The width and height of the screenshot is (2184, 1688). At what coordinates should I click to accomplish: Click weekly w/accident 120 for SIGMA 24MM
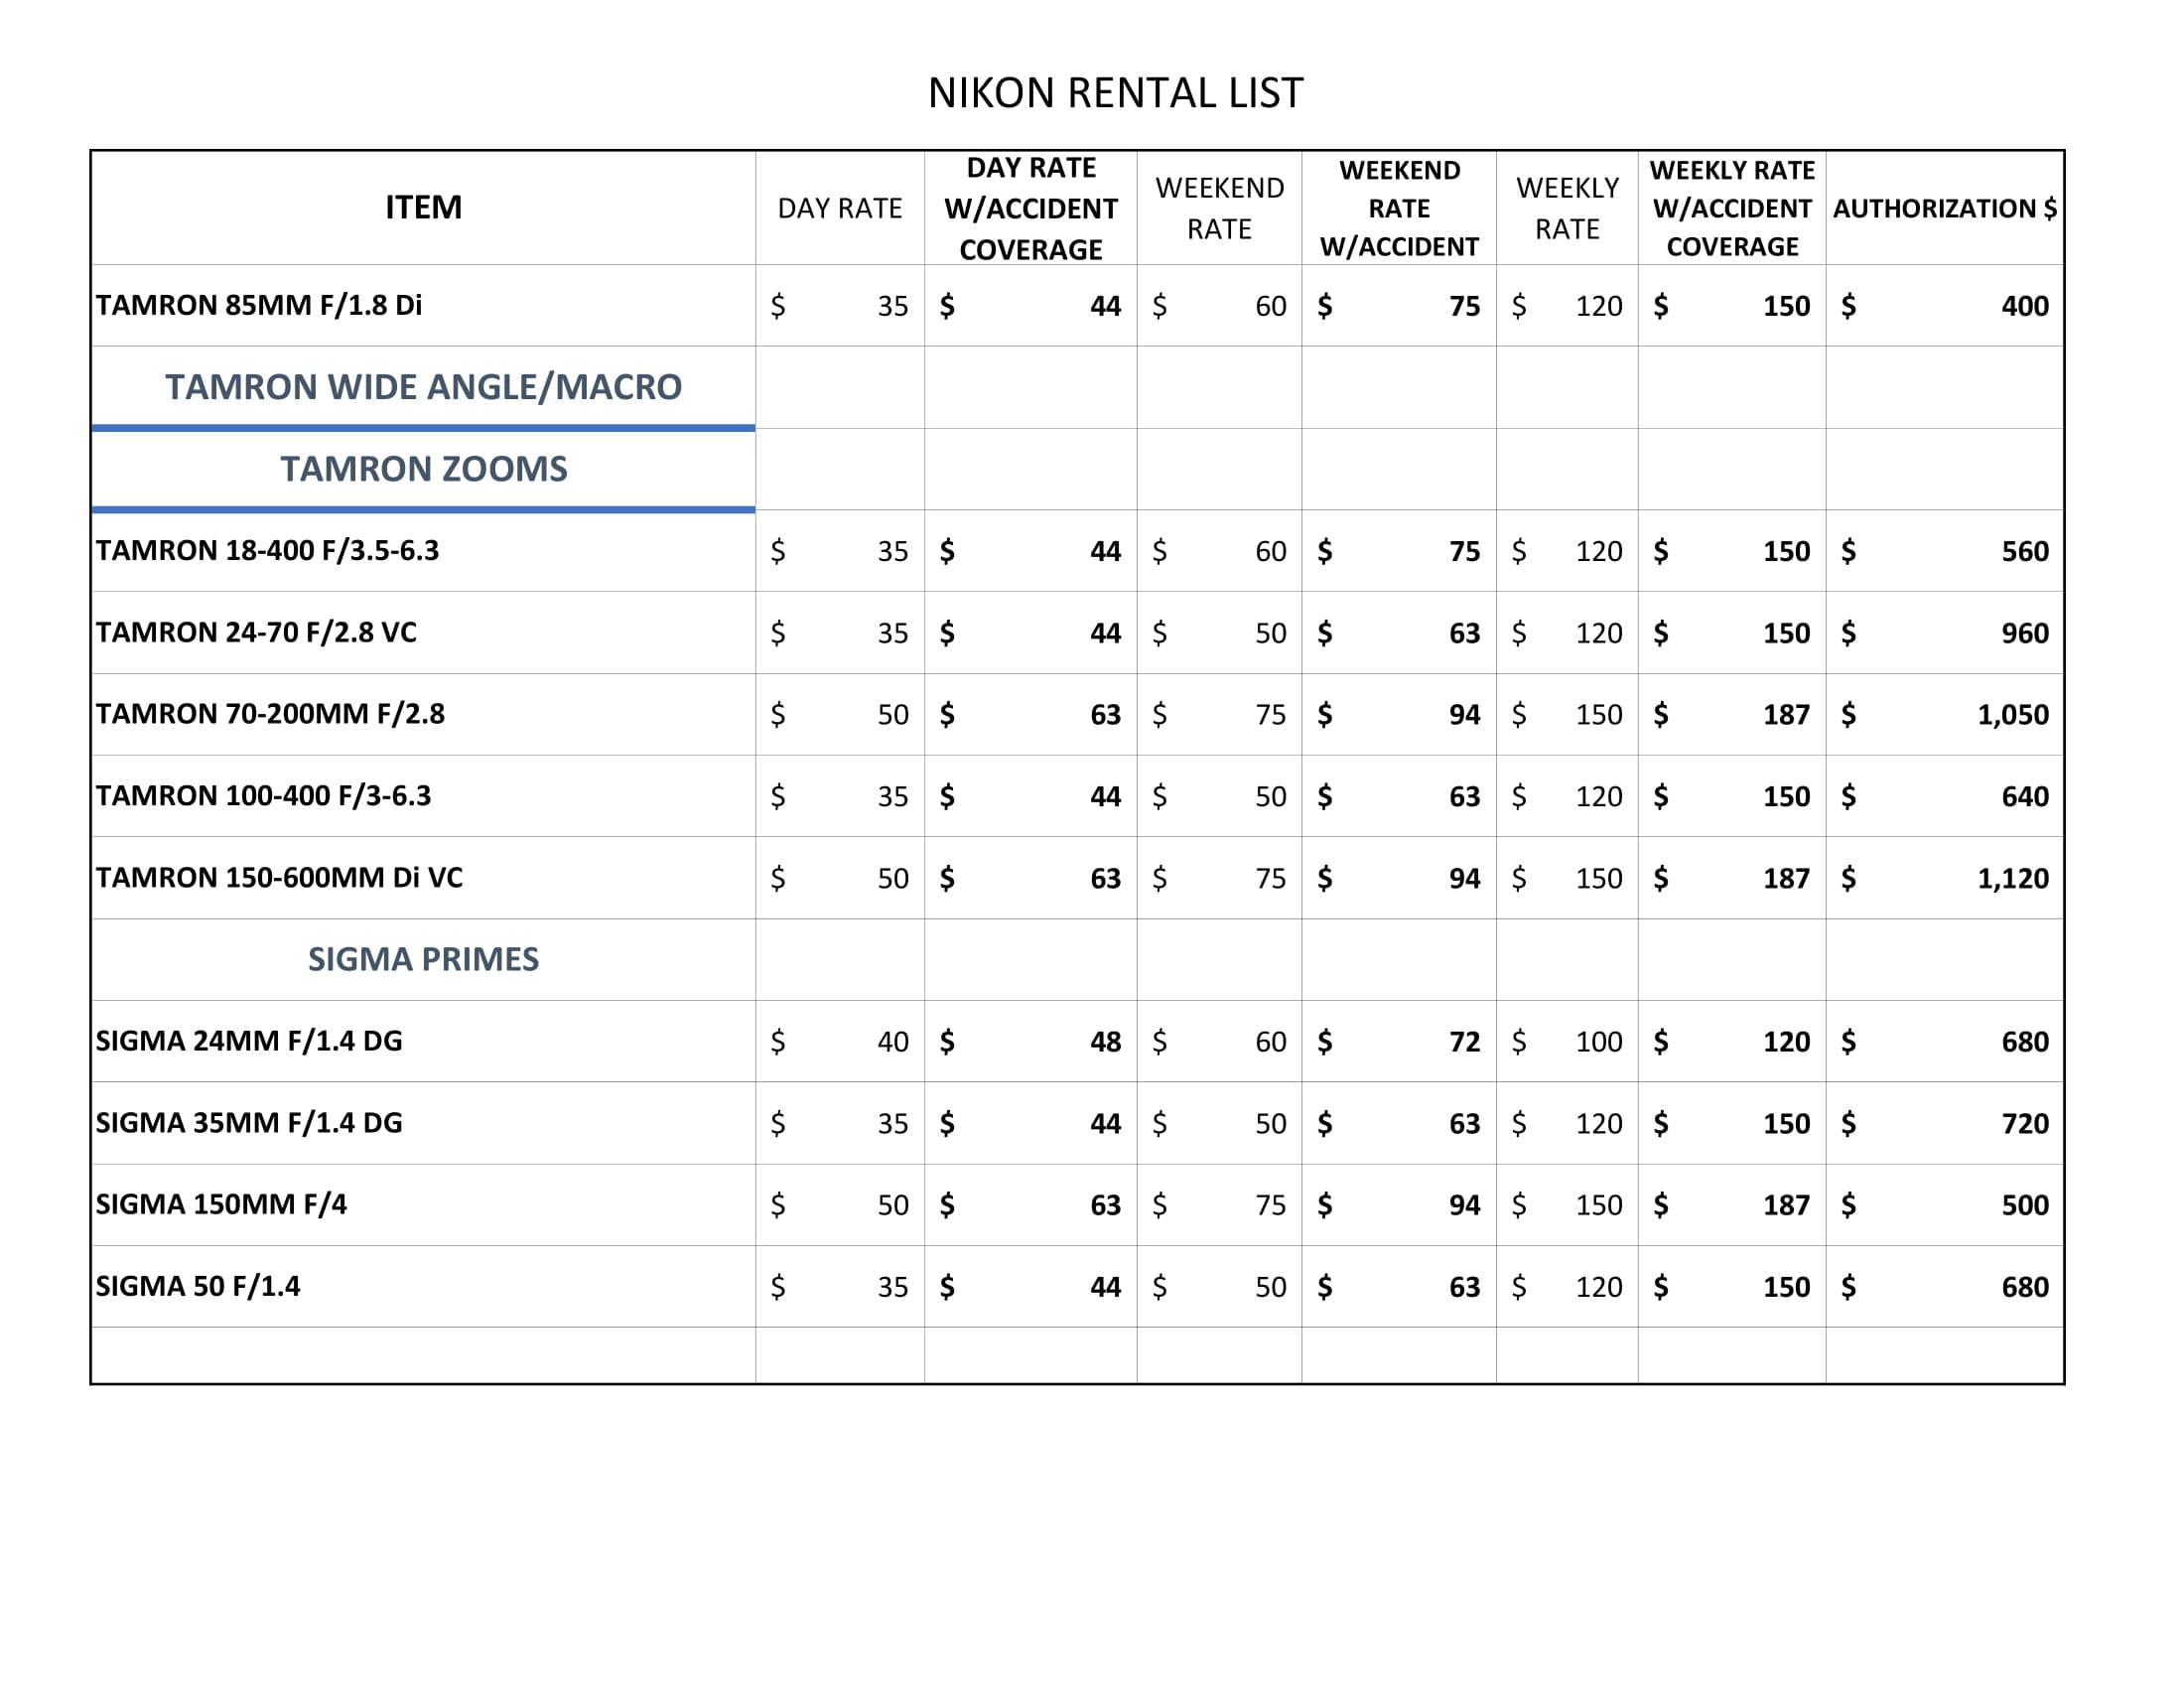[1786, 1042]
